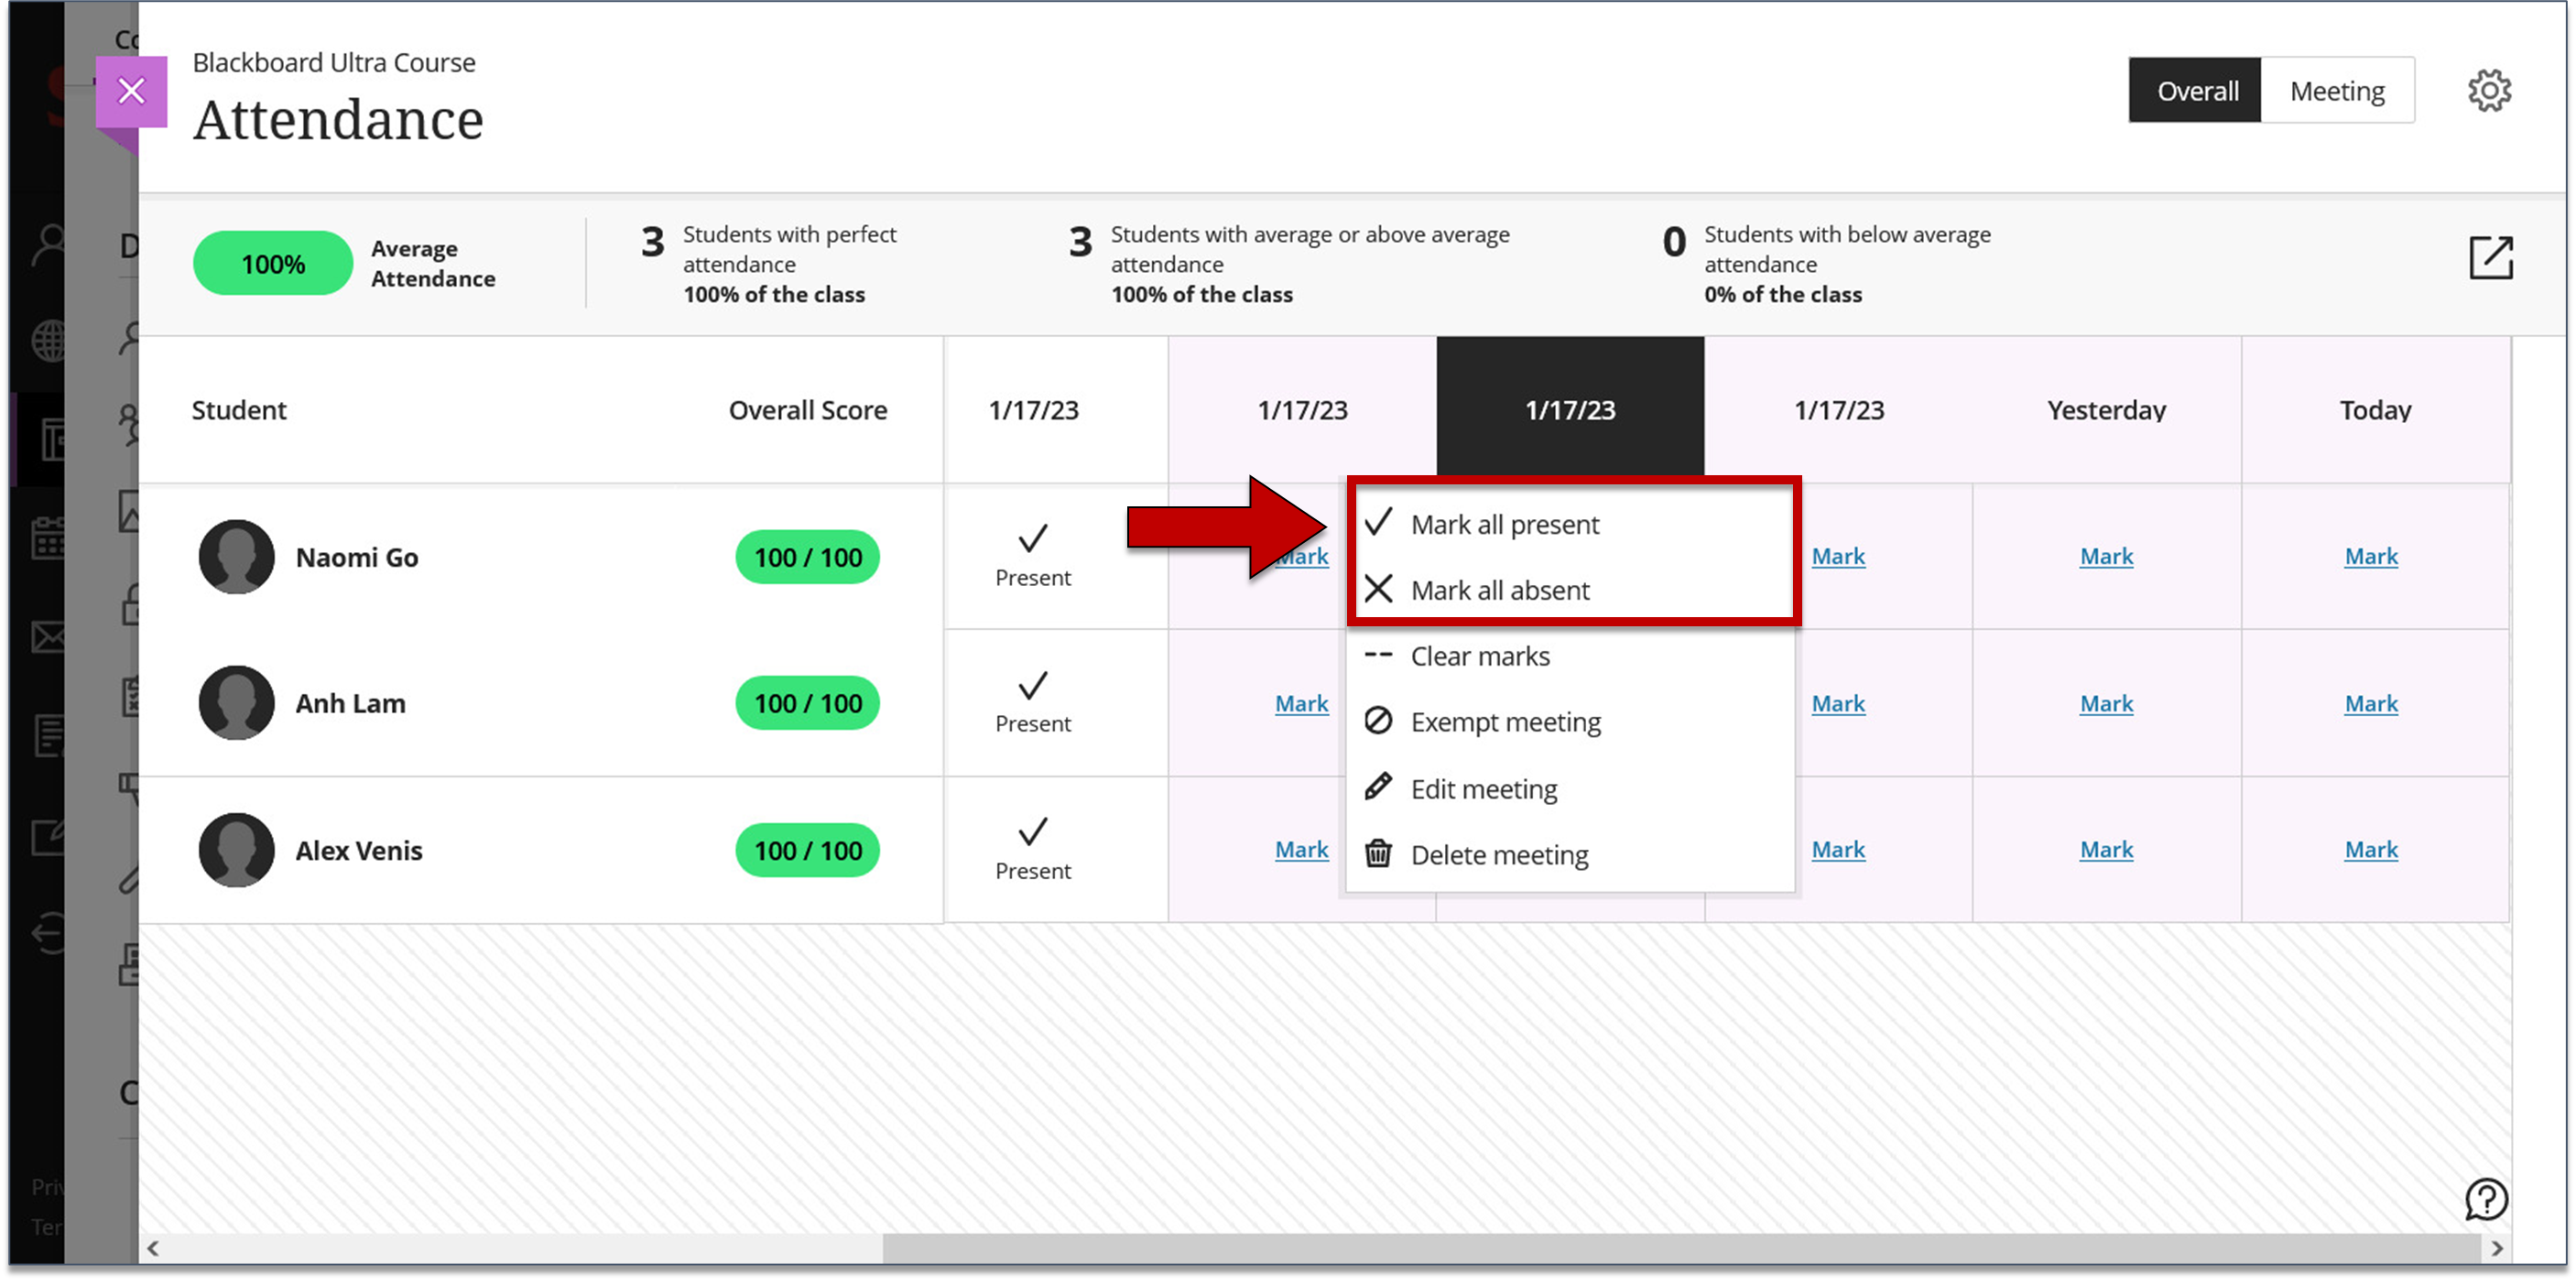Viewport: 2576px width, 1281px height.
Task: Click Naomi Go's 100 / 100 score pill
Action: 807,557
